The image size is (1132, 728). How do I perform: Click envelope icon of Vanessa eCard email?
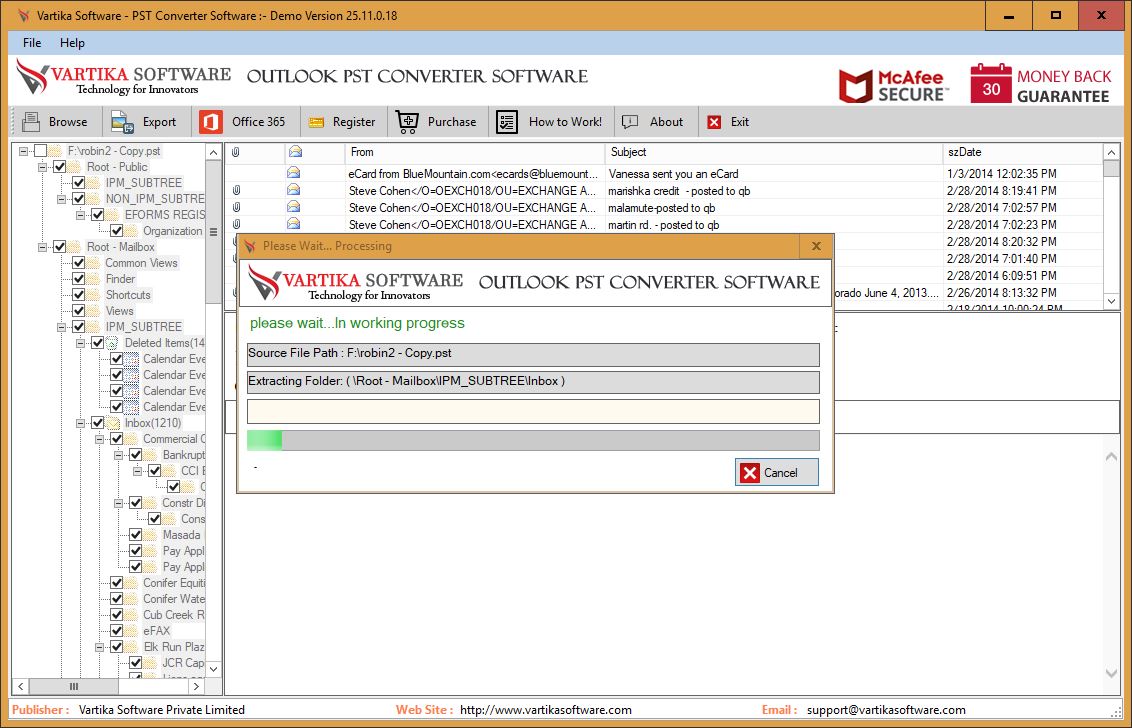pos(293,173)
